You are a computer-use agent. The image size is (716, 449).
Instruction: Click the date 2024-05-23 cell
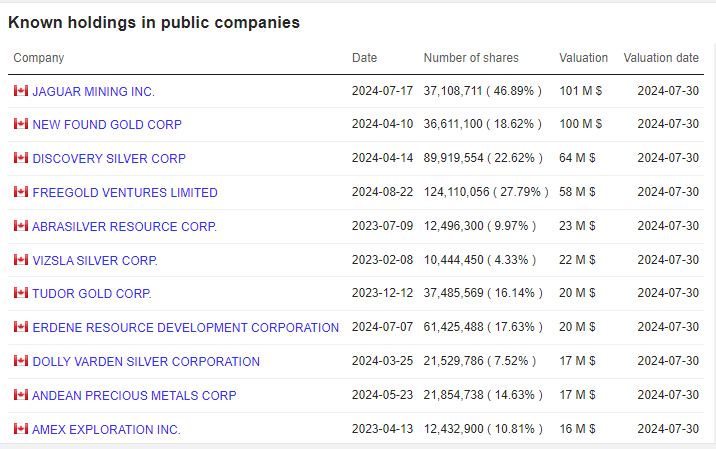click(382, 395)
